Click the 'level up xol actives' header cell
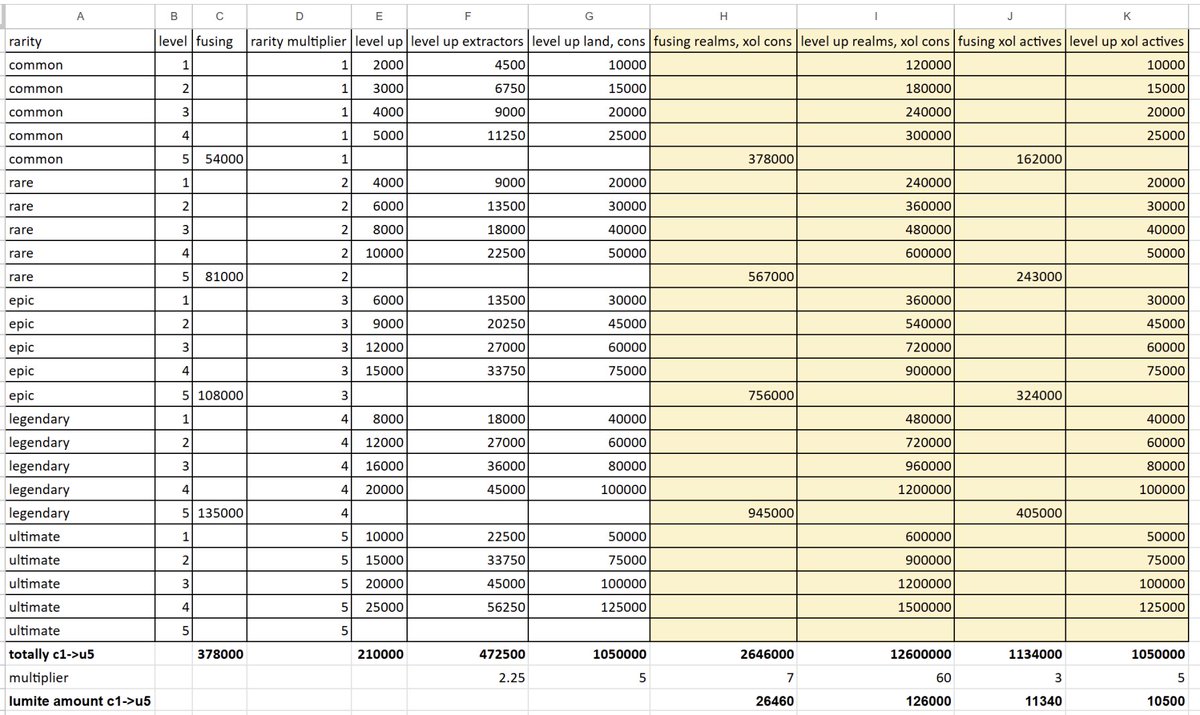This screenshot has height=715, width=1200. [x=1129, y=42]
